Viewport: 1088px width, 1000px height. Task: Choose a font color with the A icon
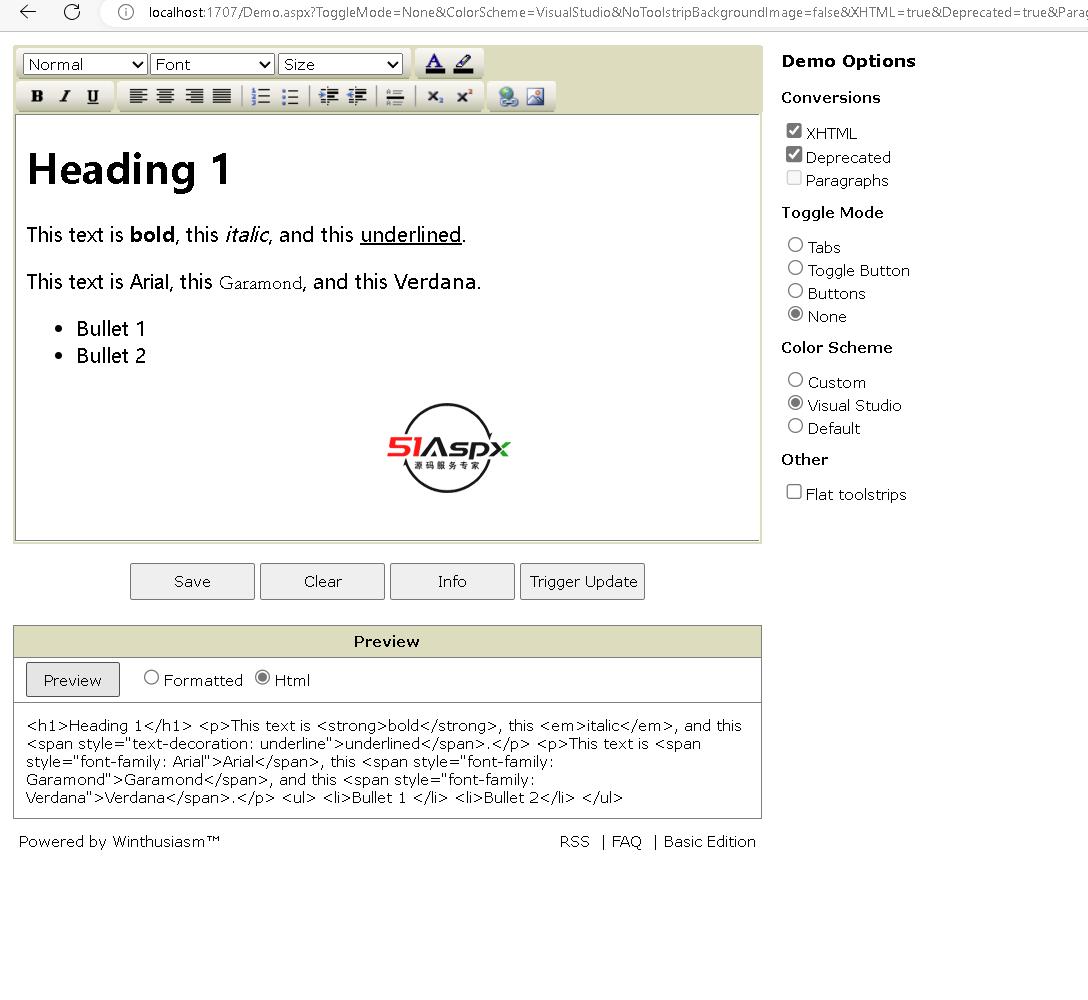coord(434,63)
